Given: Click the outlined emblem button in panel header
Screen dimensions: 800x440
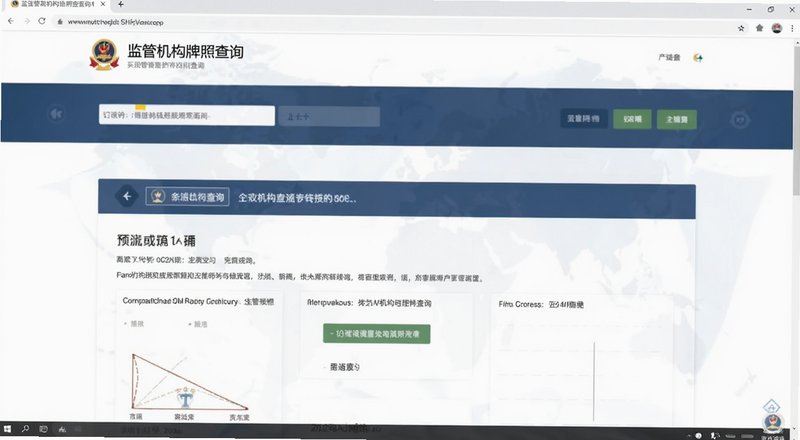Looking at the screenshot, I should point(187,197).
